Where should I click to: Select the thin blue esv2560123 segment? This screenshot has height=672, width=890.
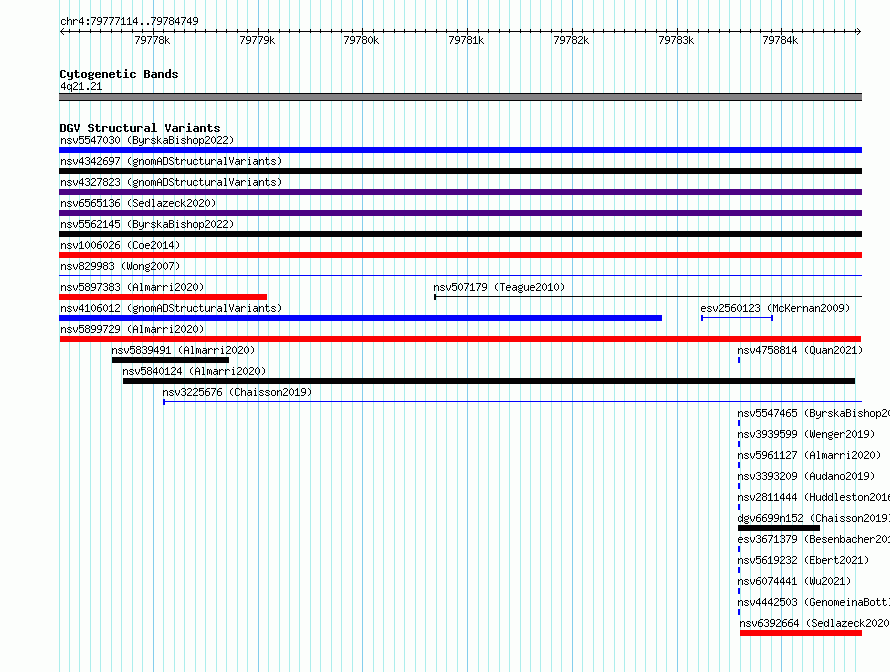pos(737,318)
